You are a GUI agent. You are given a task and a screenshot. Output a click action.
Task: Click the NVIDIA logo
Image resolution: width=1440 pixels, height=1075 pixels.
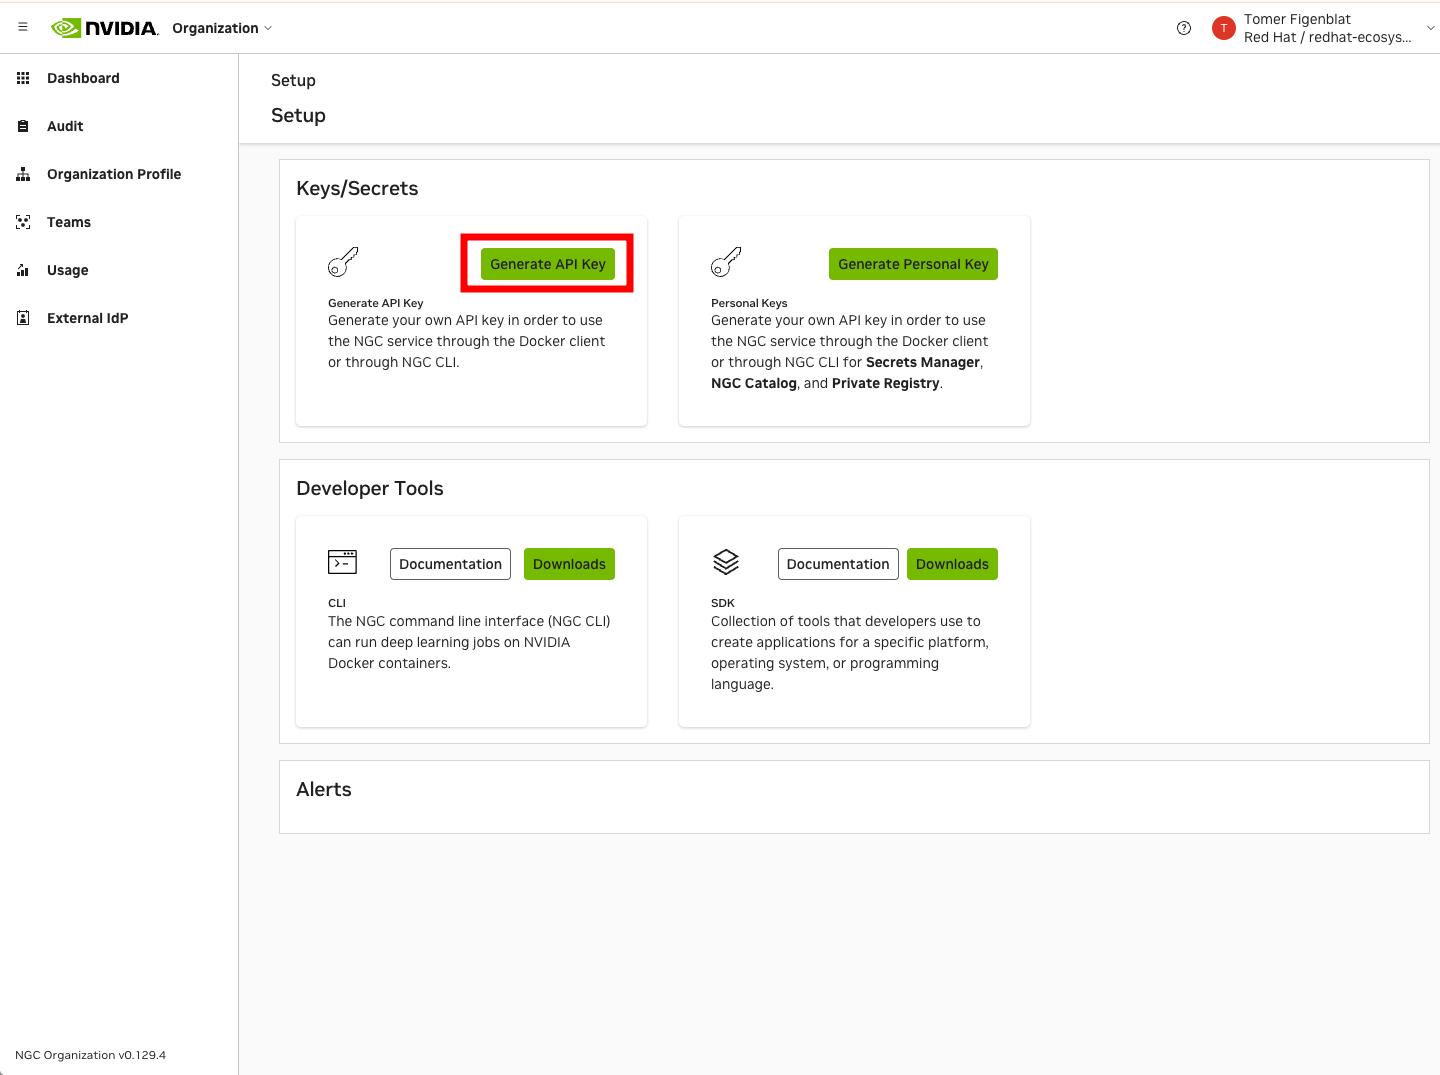(105, 28)
